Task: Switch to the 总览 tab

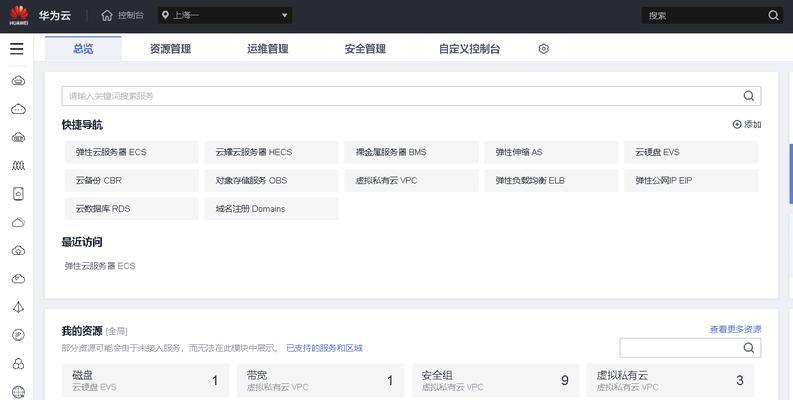Action: (83, 49)
